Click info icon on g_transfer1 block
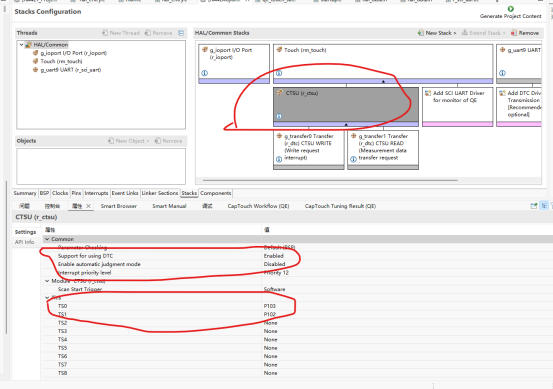553x389 pixels. pyautogui.click(x=353, y=159)
